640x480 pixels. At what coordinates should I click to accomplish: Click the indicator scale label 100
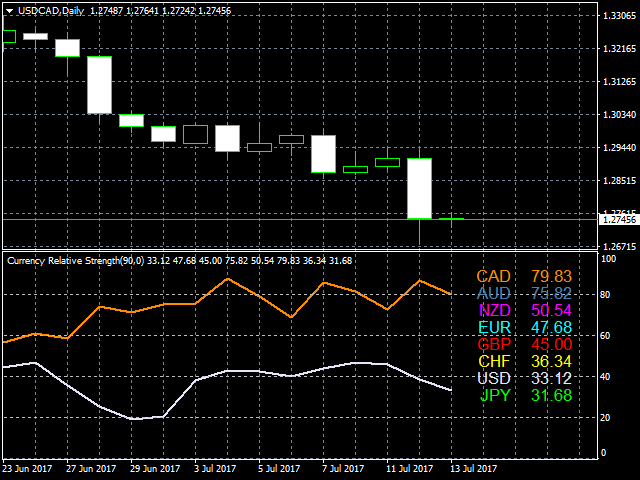[x=609, y=259]
